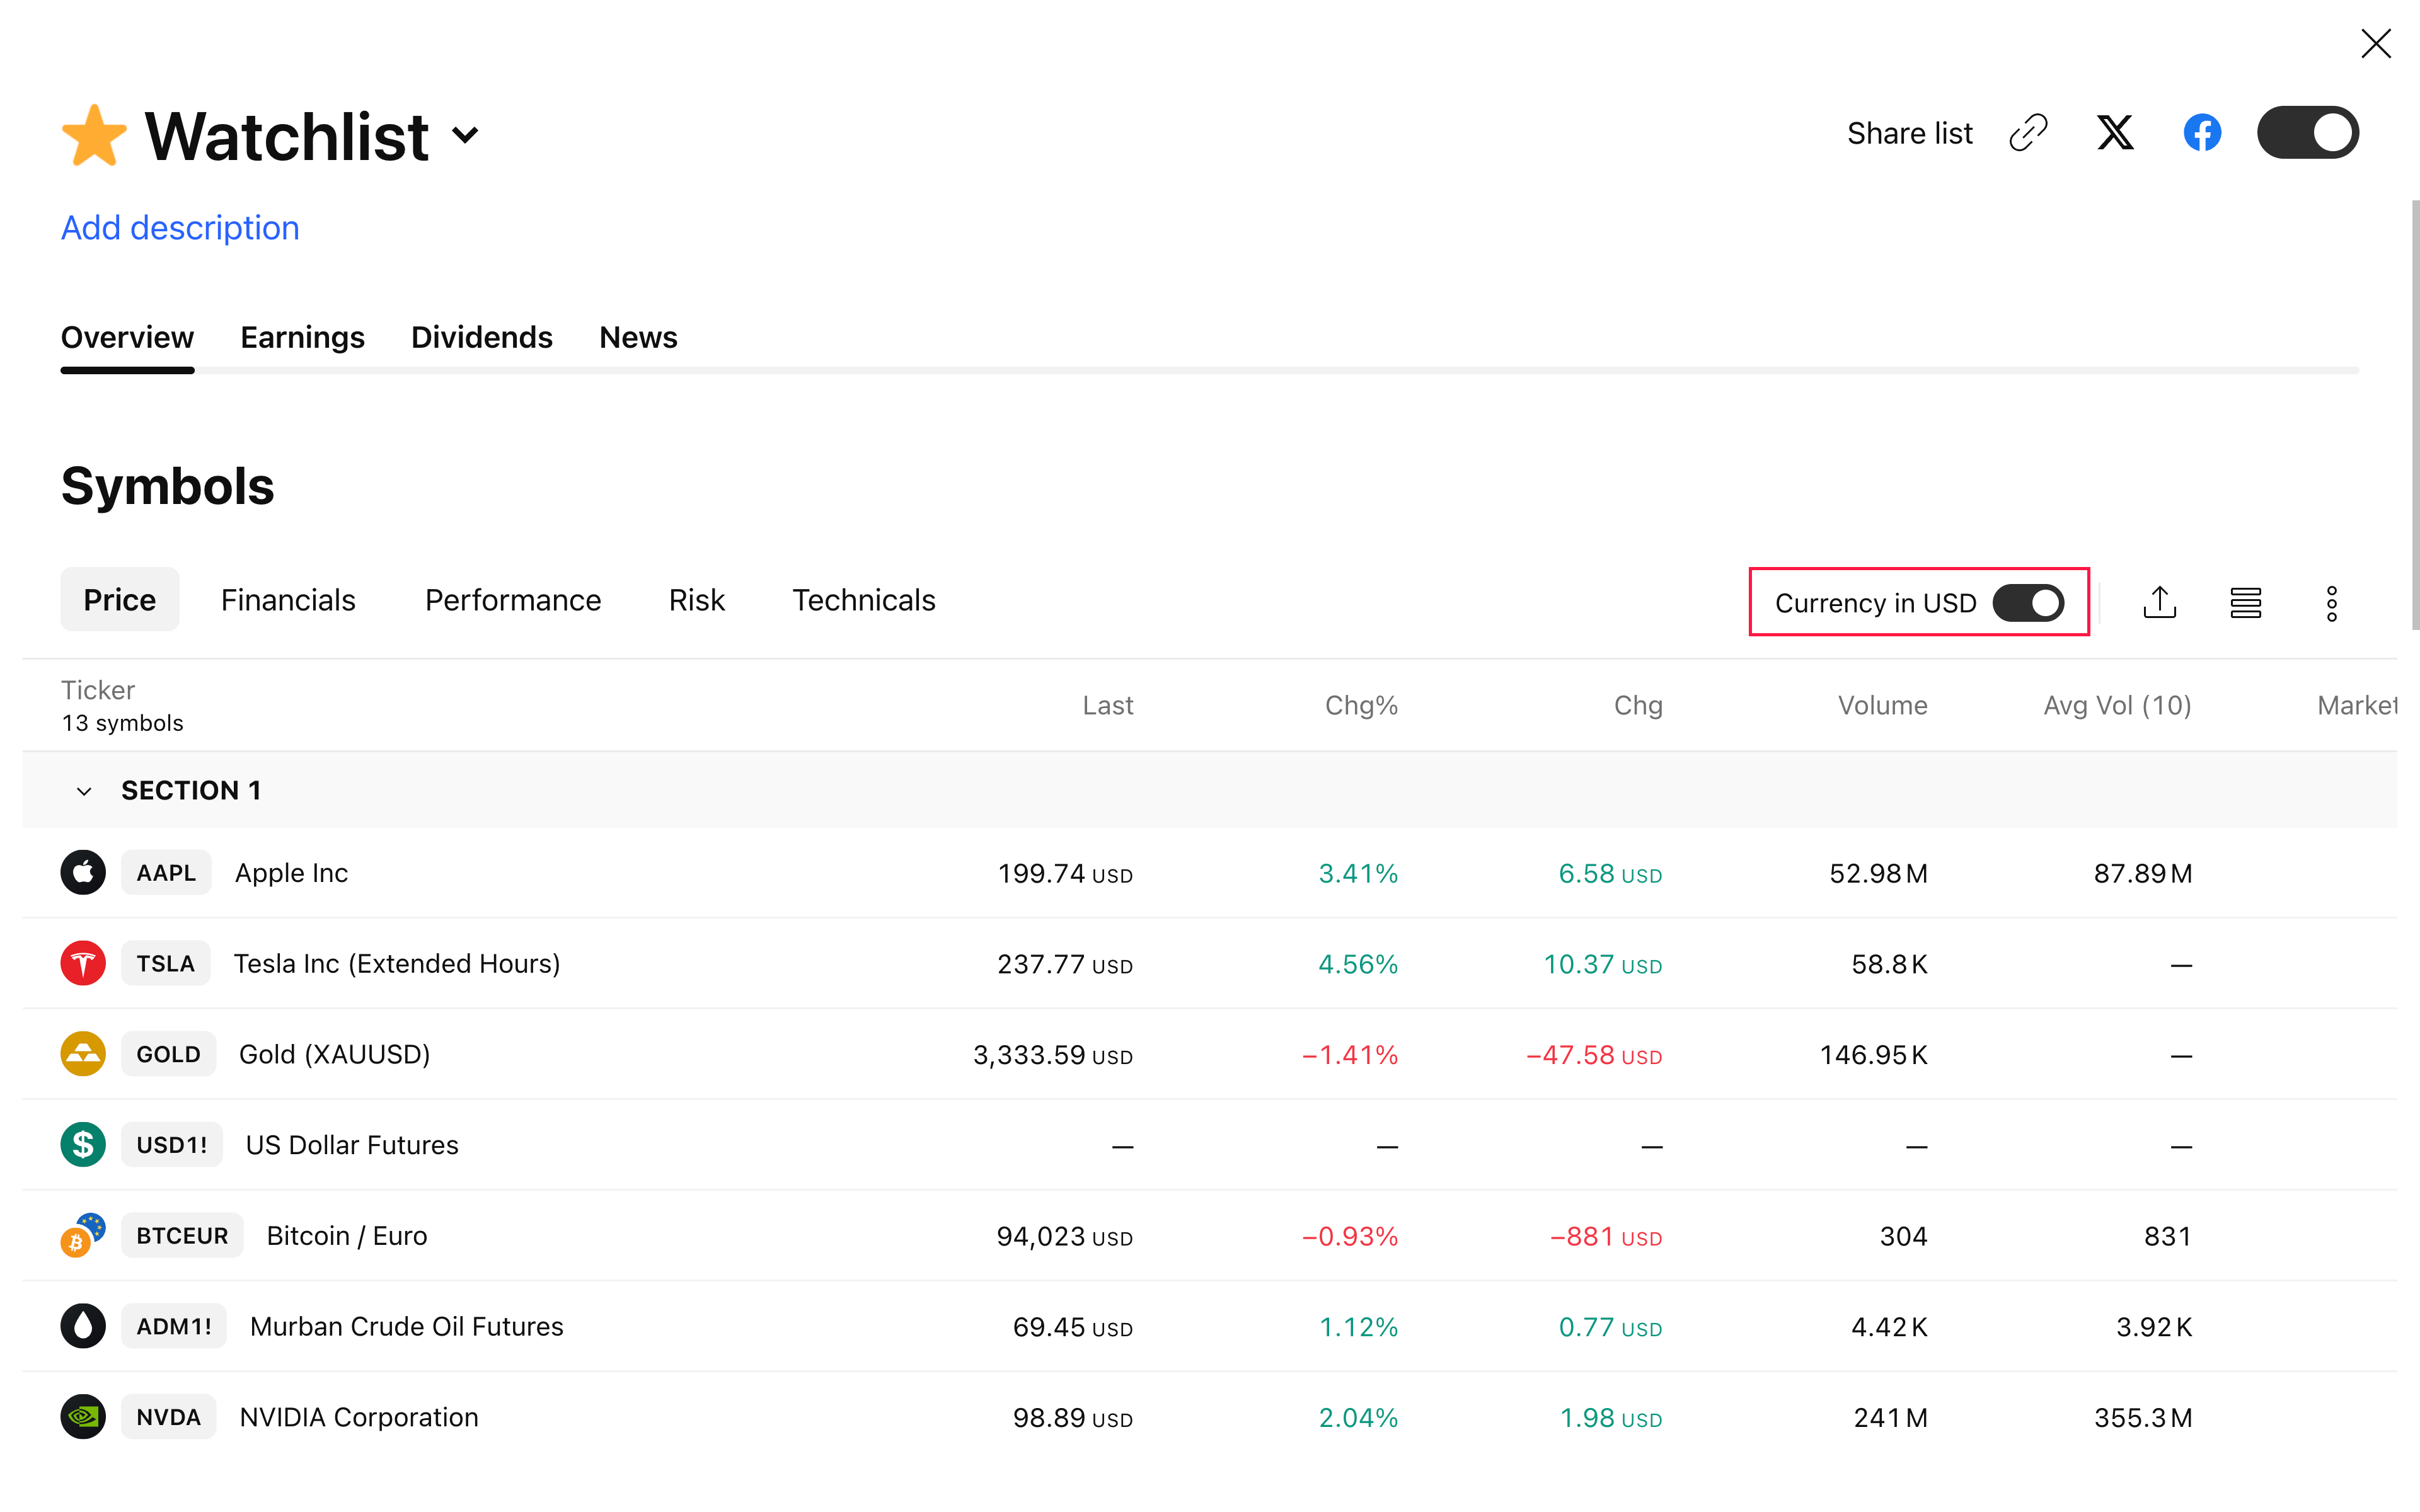This screenshot has height=1512, width=2420.
Task: Open the TSLA ticker badge
Action: (166, 964)
